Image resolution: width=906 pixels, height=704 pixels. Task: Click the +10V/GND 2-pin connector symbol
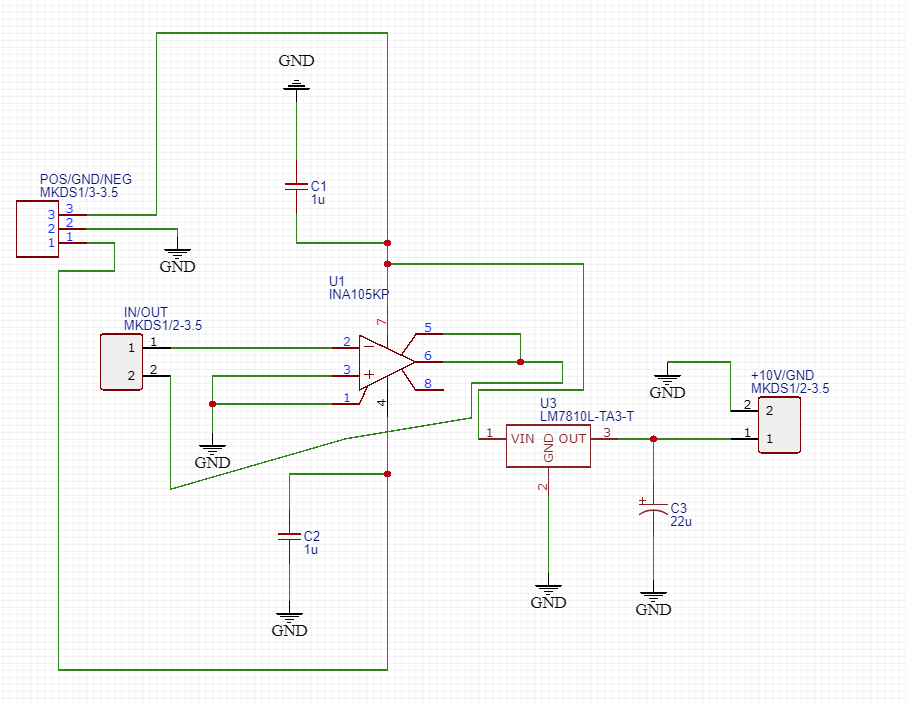779,424
